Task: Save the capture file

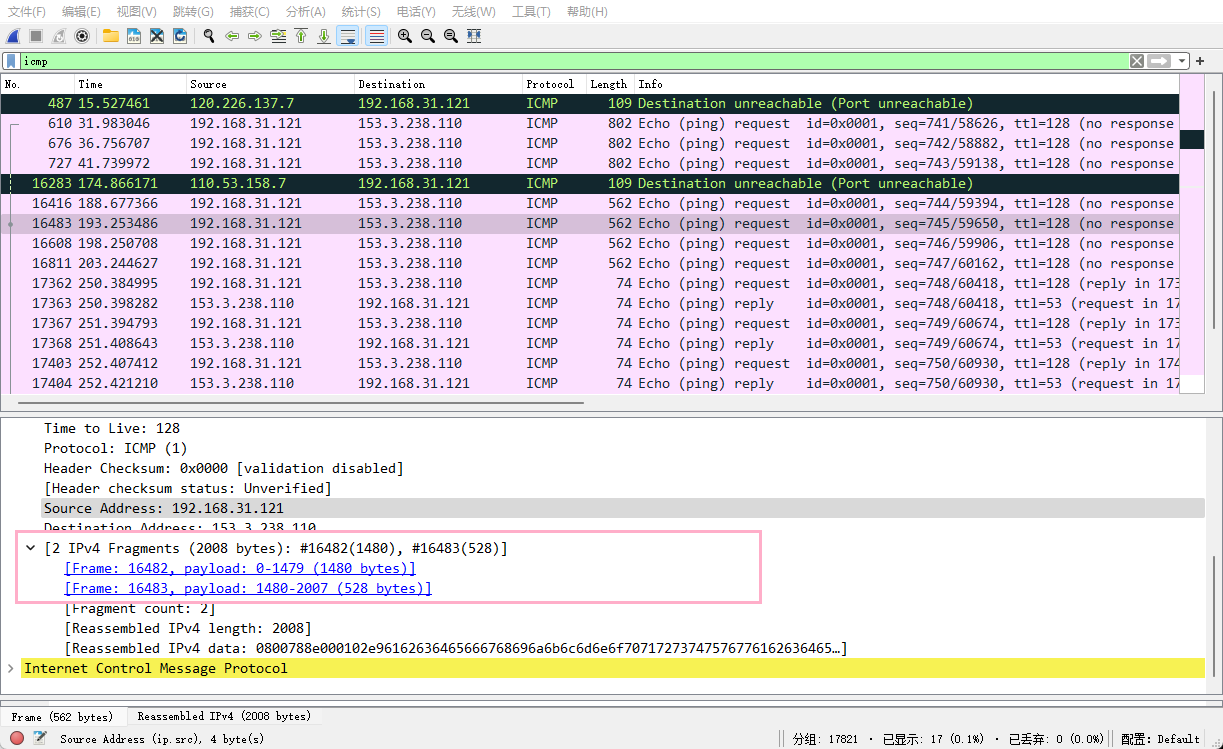Action: point(134,36)
